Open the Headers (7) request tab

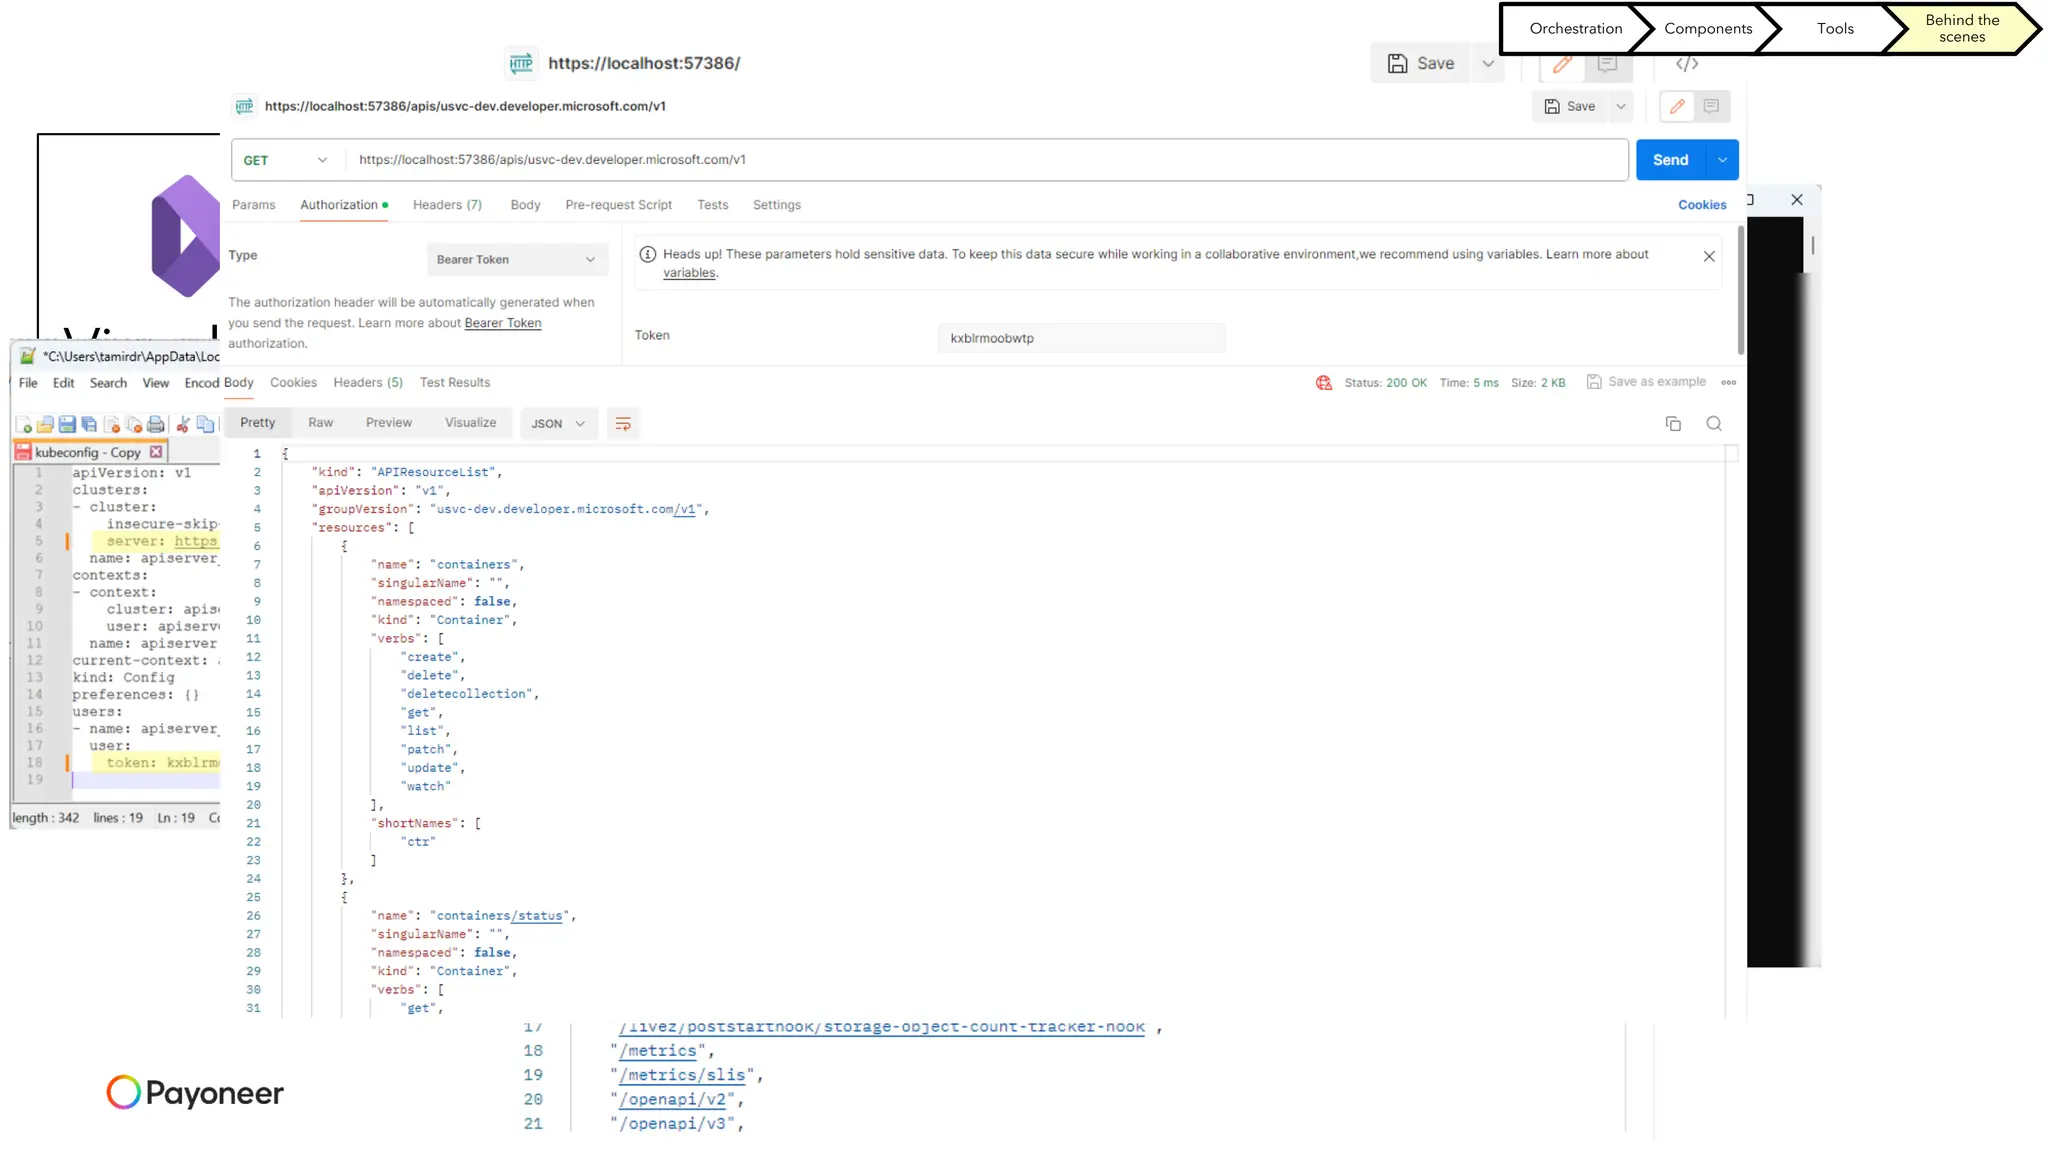pos(447,205)
